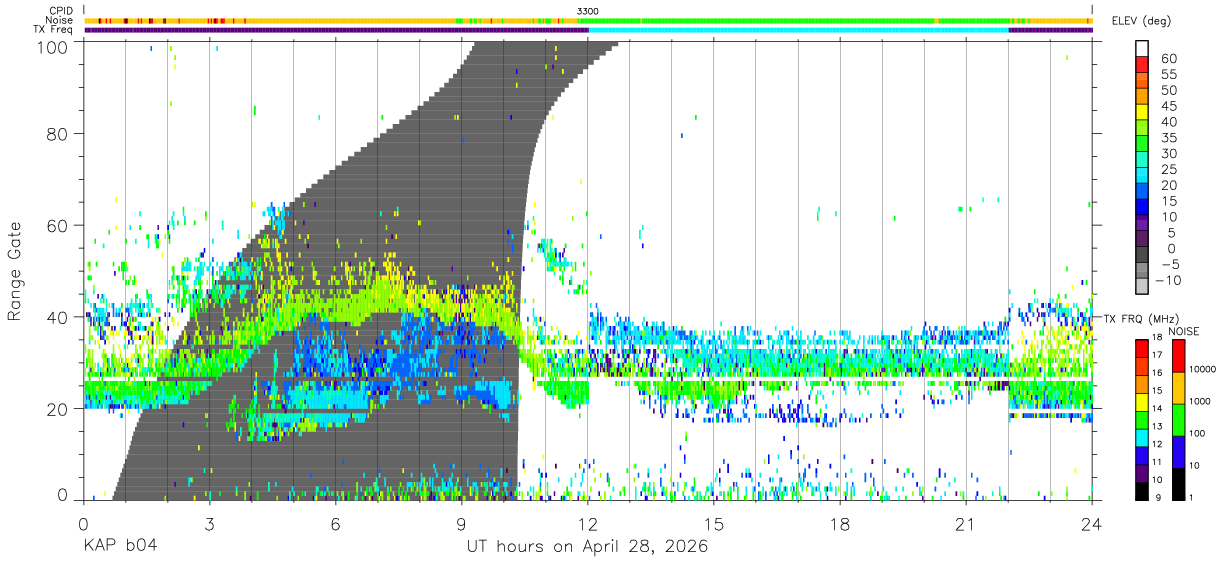Click the NOISE legend title
1228x567 pixels.
1186,331
